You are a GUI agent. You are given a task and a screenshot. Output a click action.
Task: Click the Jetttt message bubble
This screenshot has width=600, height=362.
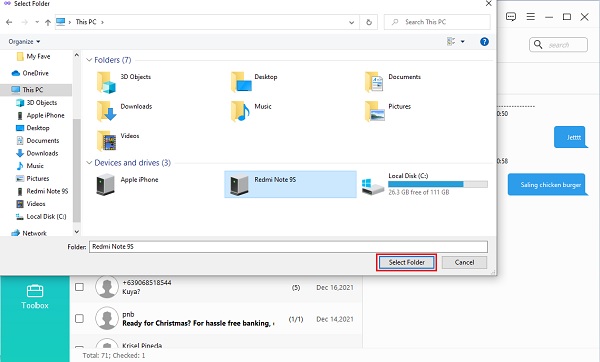pos(571,137)
